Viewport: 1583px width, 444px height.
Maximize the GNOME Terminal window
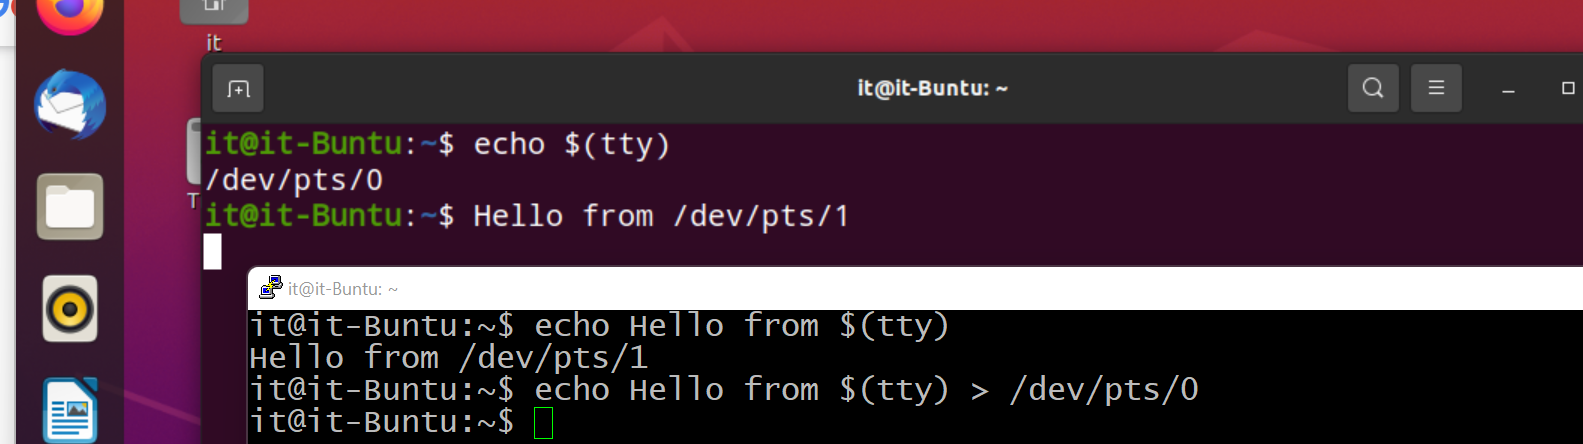1568,88
